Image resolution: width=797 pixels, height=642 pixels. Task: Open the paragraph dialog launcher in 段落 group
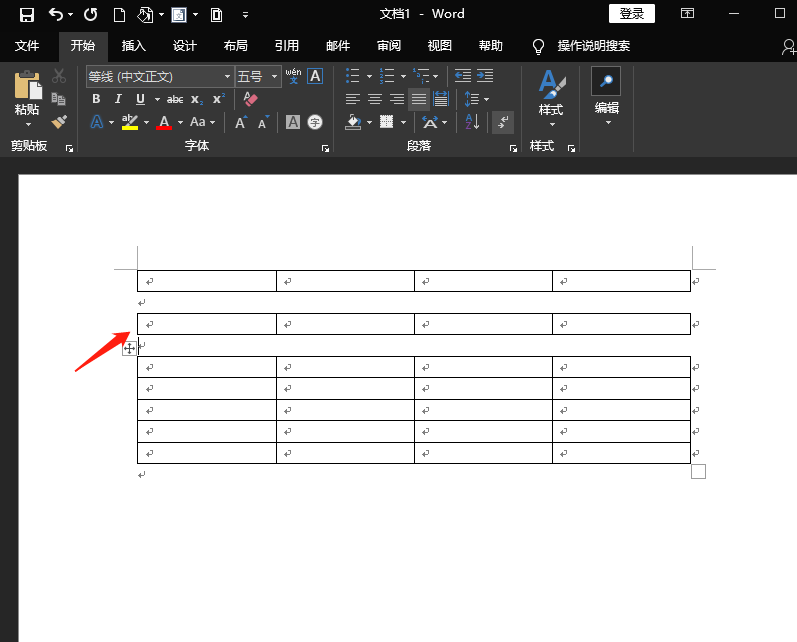513,148
